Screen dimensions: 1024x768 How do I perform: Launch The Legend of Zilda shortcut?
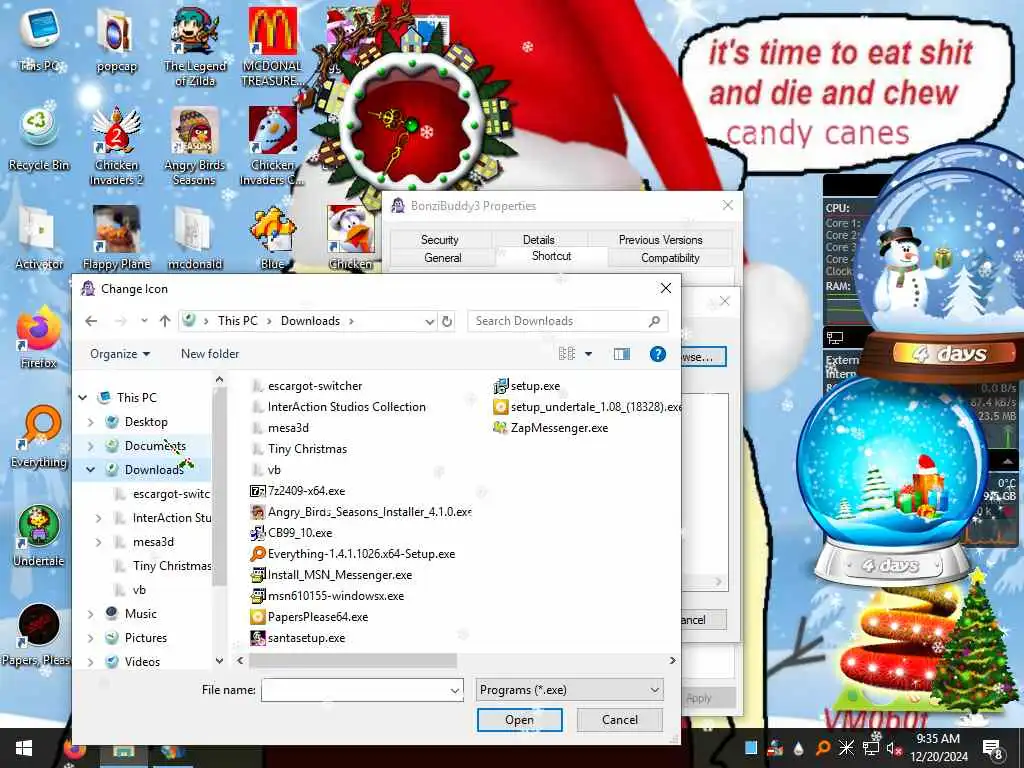pos(195,46)
